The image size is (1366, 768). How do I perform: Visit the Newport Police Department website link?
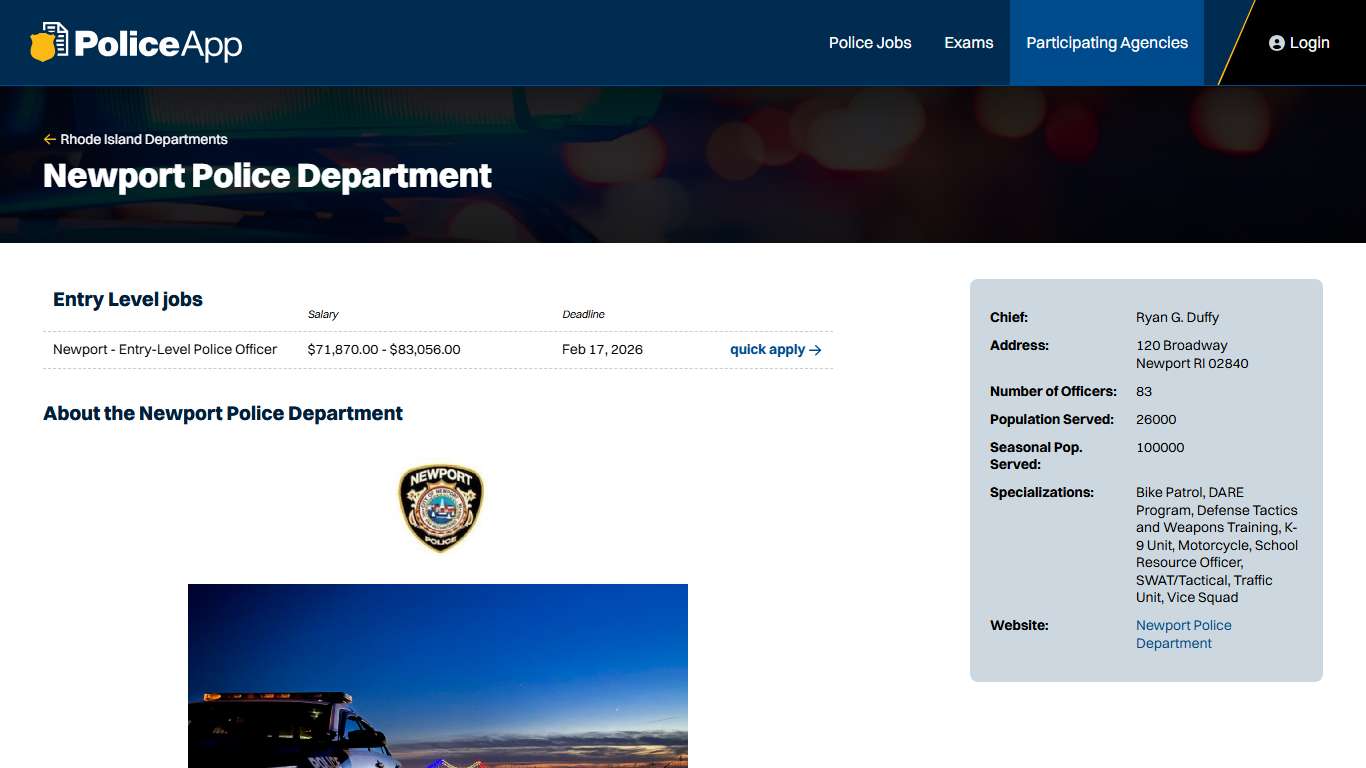(x=1184, y=634)
